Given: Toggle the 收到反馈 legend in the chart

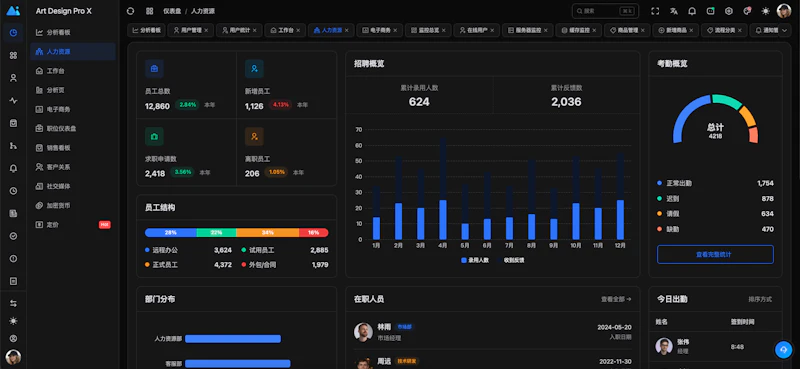Looking at the screenshot, I should [x=510, y=260].
